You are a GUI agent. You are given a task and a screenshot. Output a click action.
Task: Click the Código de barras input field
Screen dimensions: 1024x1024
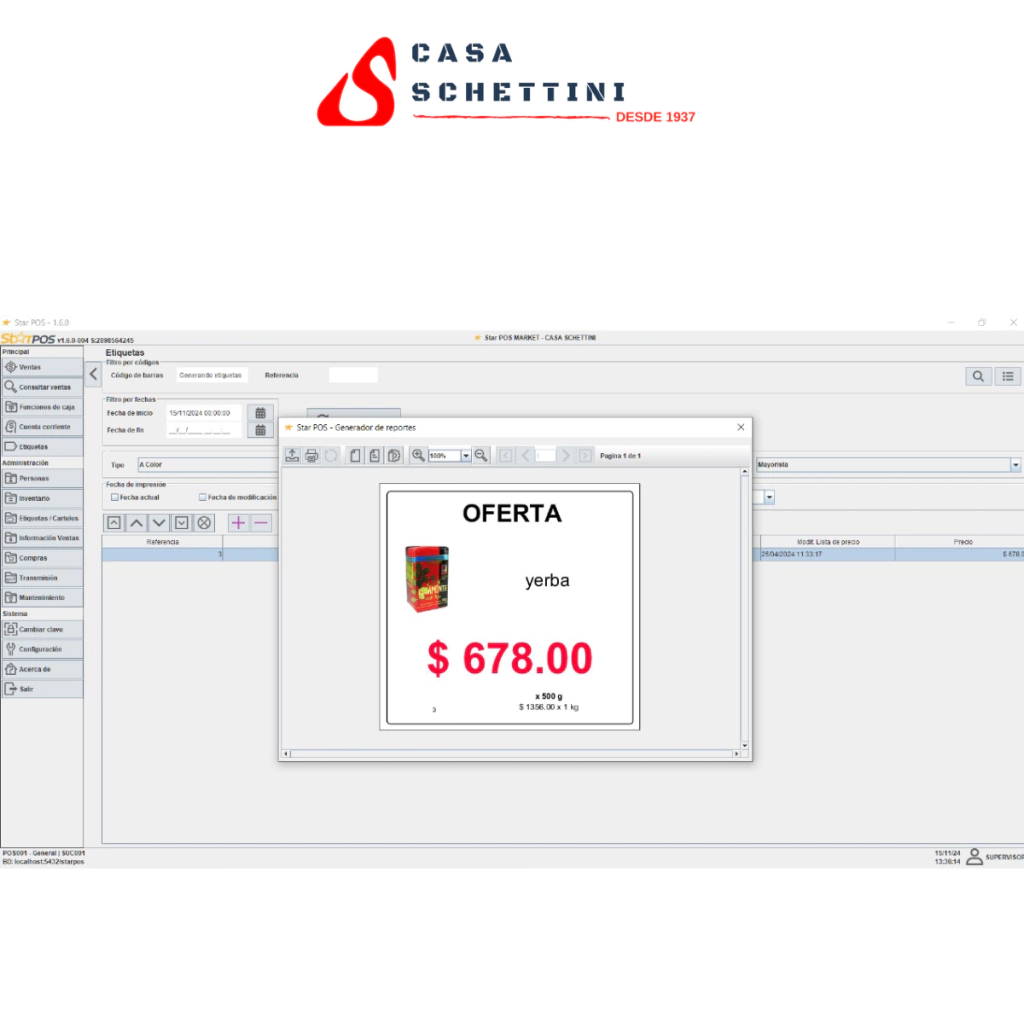pyautogui.click(x=212, y=376)
